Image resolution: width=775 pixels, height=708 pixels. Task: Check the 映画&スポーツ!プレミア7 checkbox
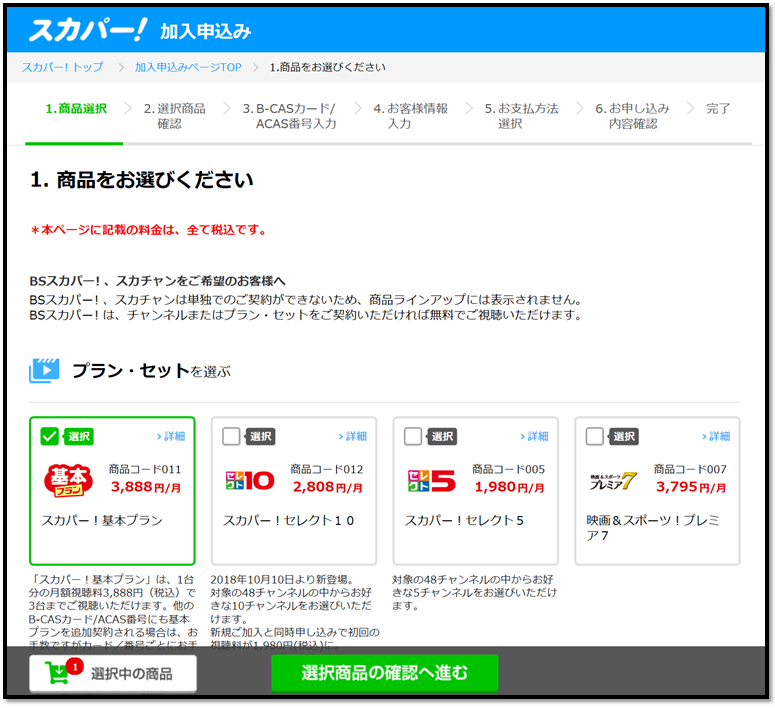point(595,437)
